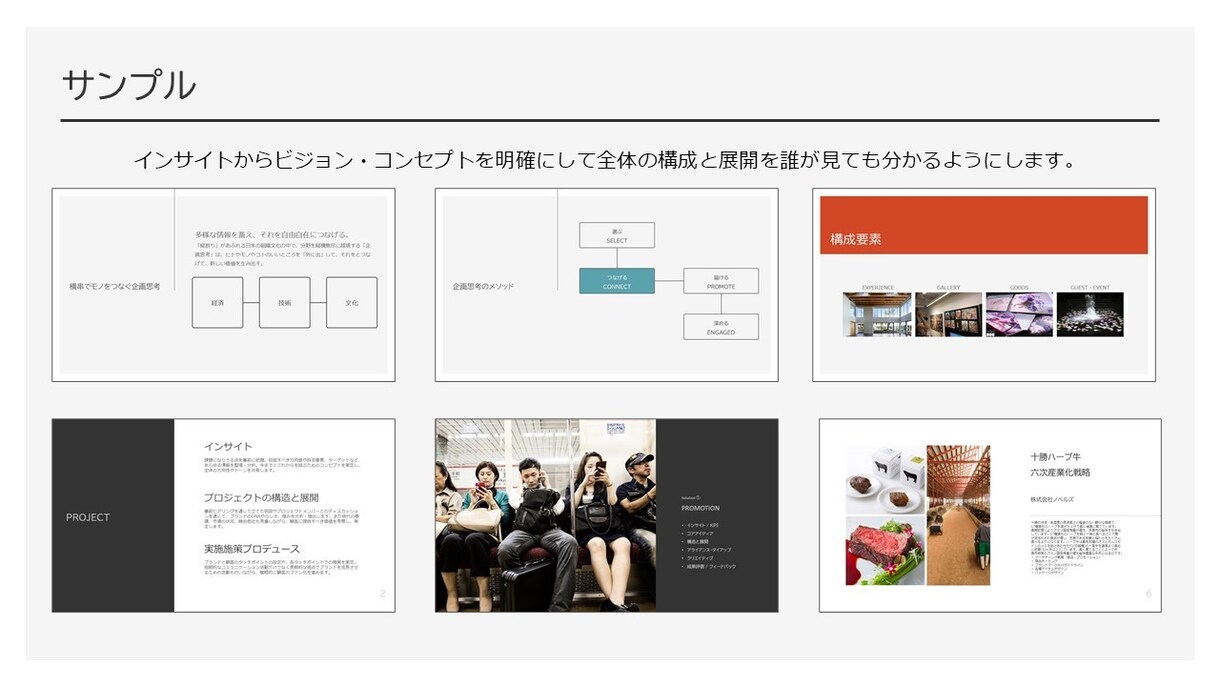Screen dimensions: 1220x686
Task: Click the PROJECT label on dark sidebar
Action: 88,518
